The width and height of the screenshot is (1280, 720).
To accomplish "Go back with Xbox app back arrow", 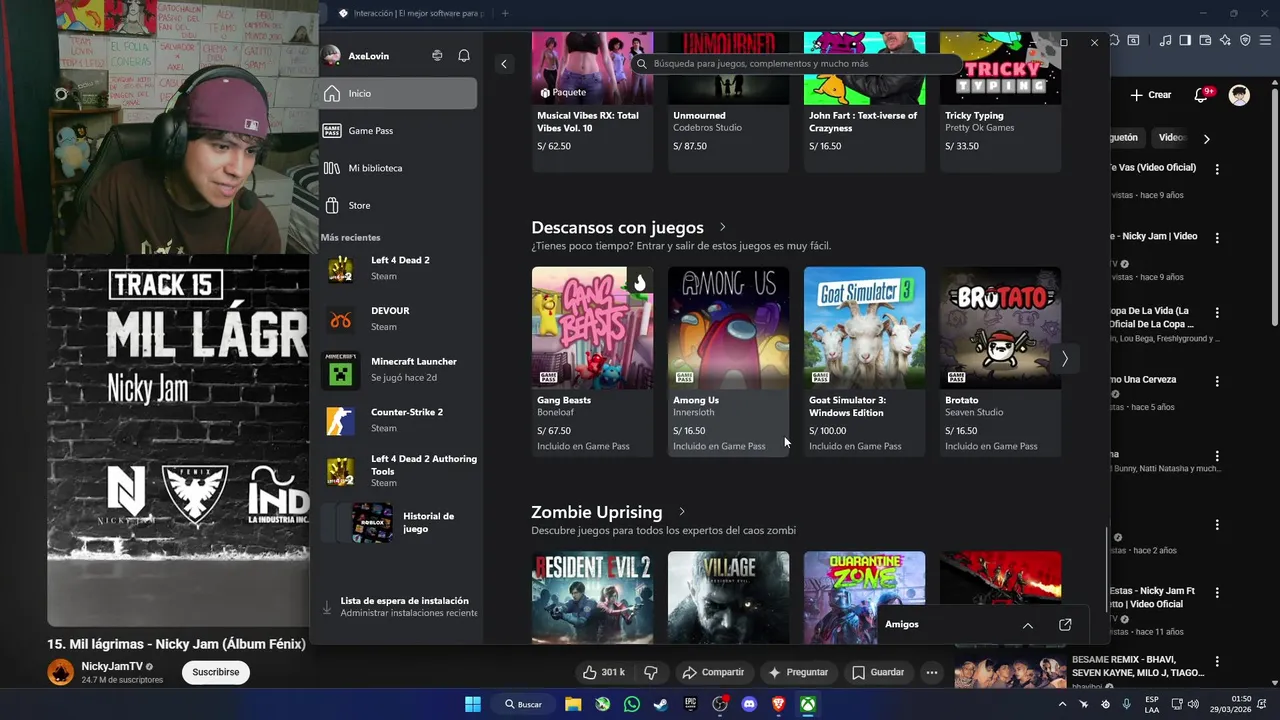I will (504, 64).
